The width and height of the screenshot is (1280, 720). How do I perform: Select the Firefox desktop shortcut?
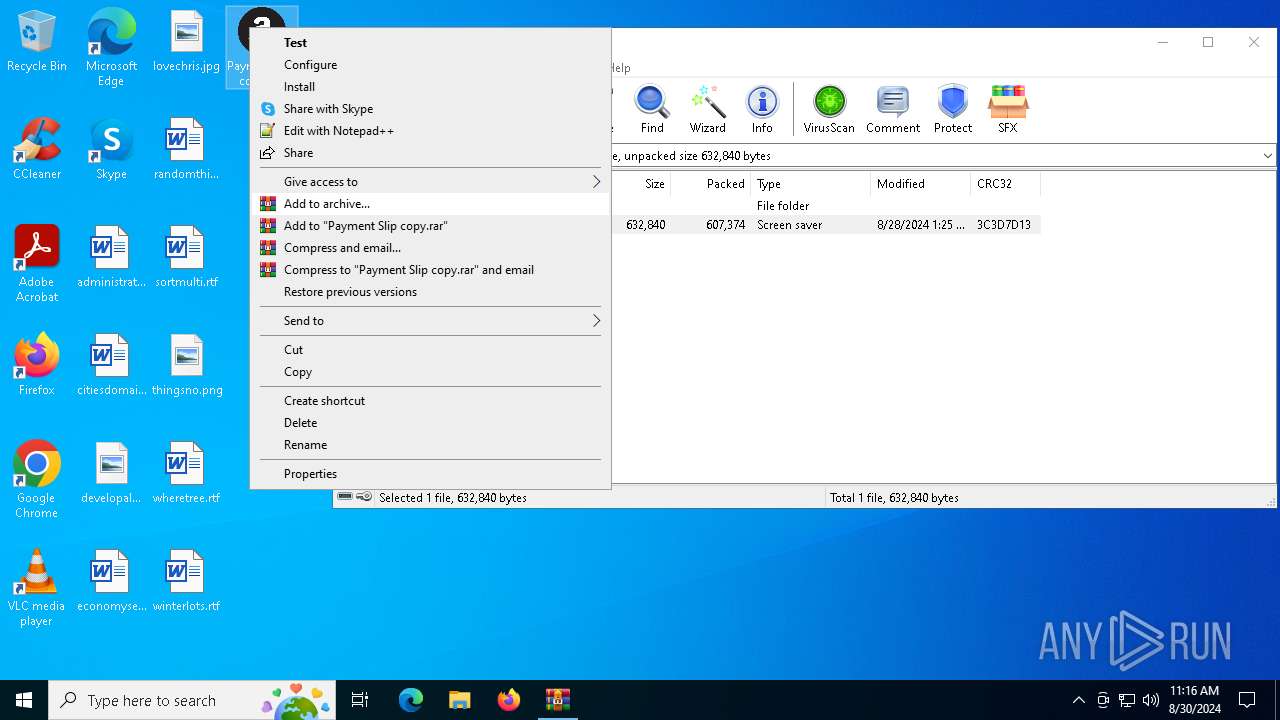coord(37,365)
